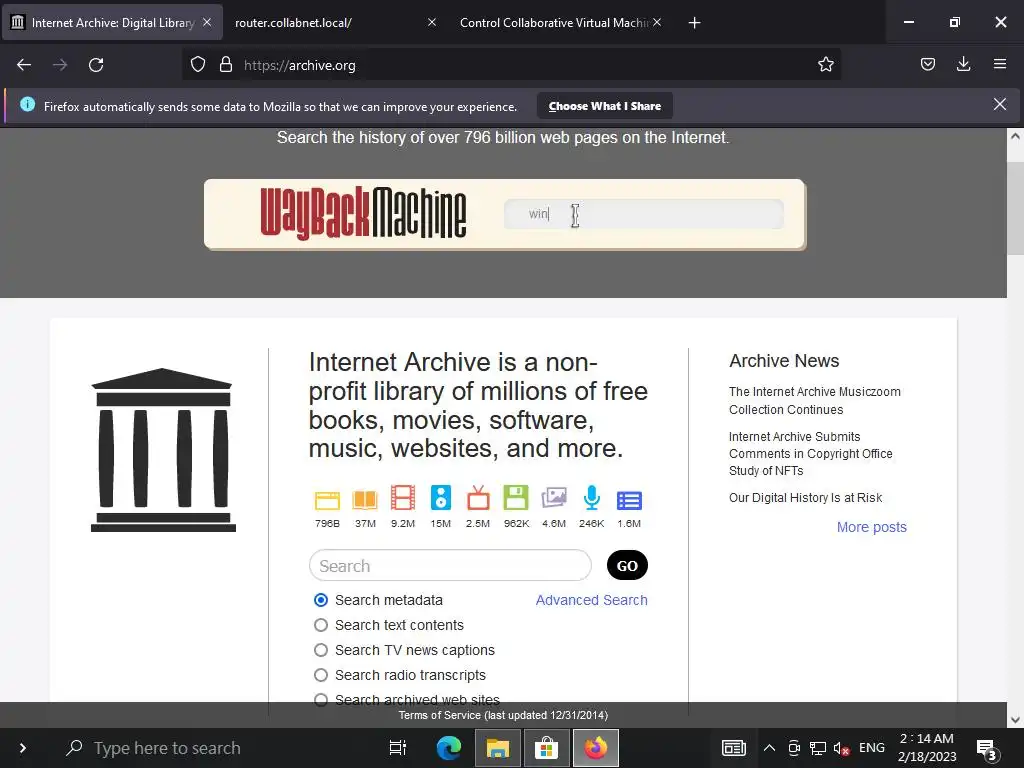Image resolution: width=1024 pixels, height=768 pixels.
Task: Bookmark this page with the star
Action: click(x=825, y=65)
